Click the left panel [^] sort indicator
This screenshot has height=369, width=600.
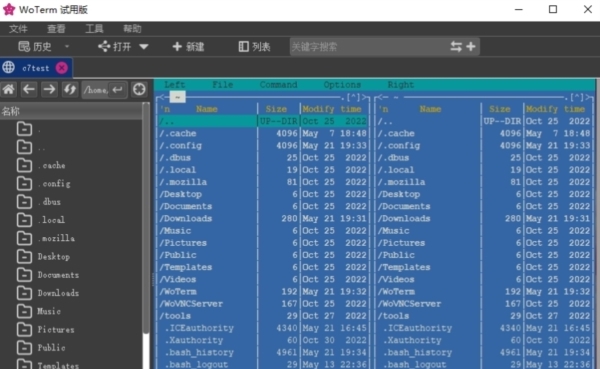(354, 97)
